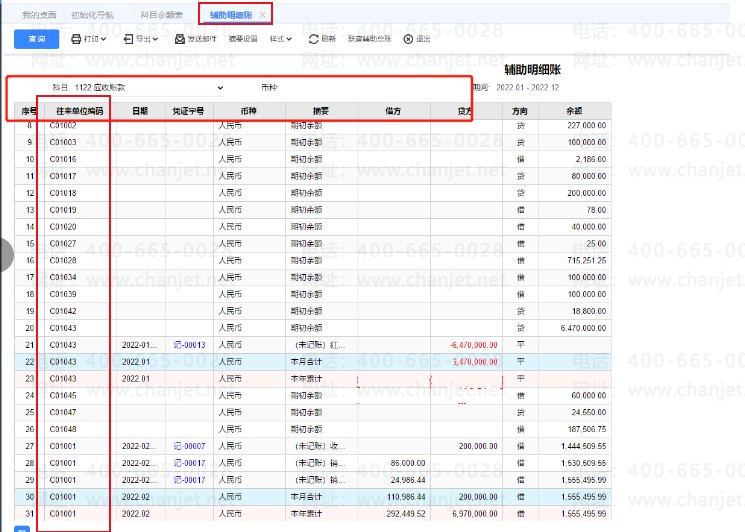This screenshot has height=532, width=745.
Task: Click the 贷方 column header
Action: (465, 111)
